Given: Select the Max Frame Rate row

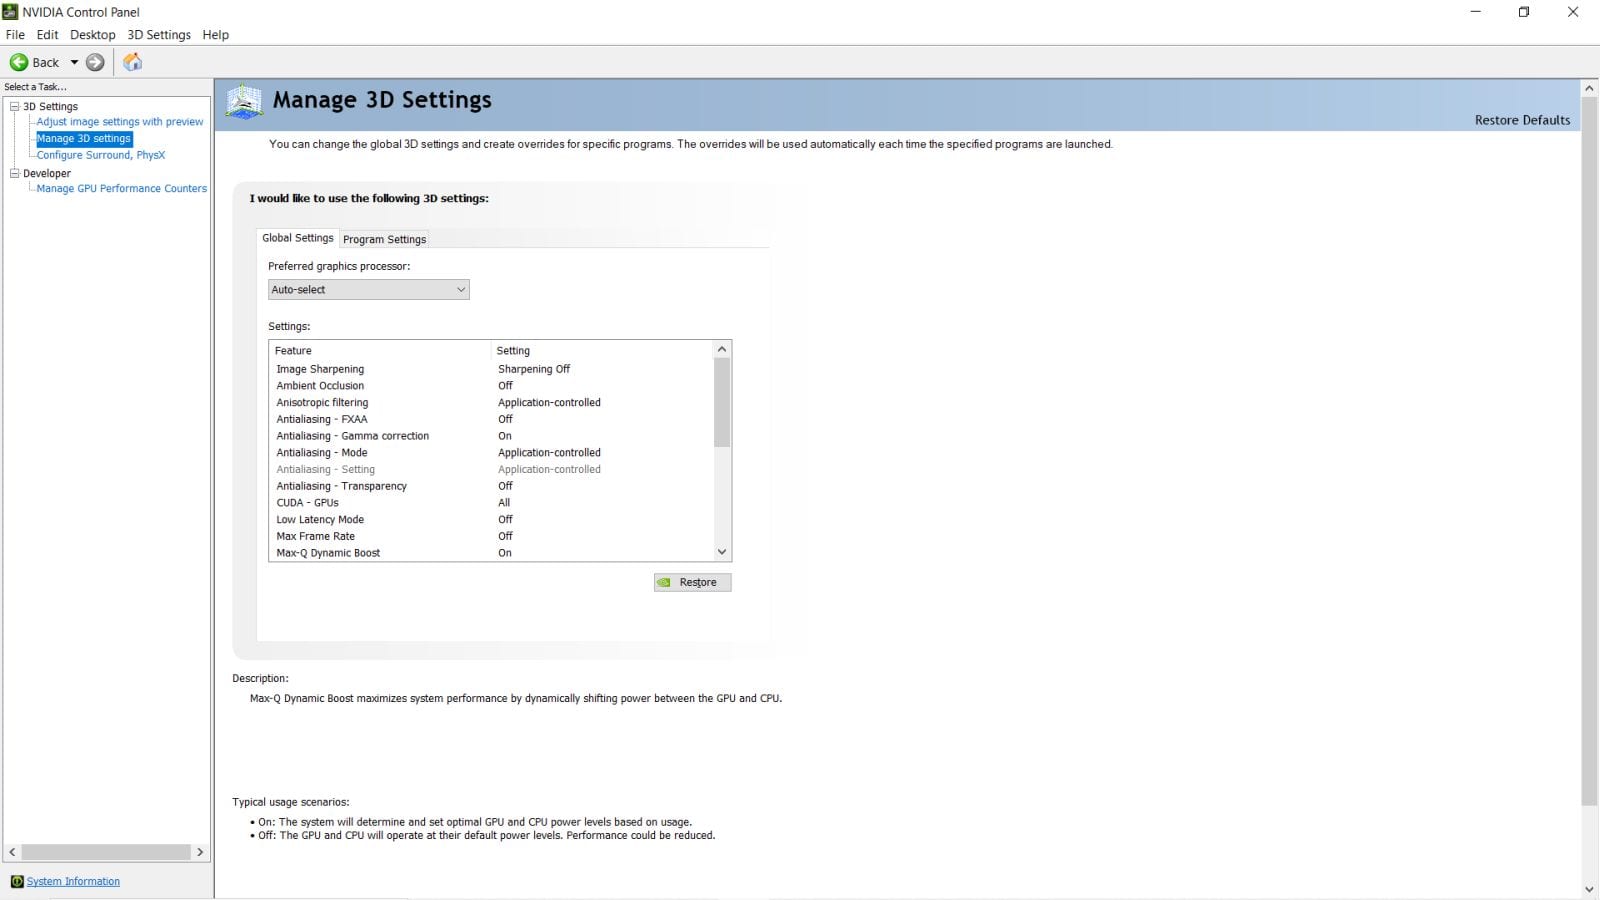Looking at the screenshot, I should click(x=492, y=536).
